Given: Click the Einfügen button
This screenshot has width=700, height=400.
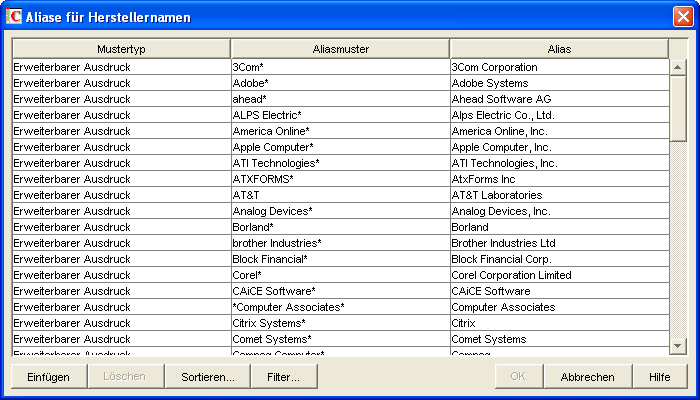Looking at the screenshot, I should coord(48,377).
